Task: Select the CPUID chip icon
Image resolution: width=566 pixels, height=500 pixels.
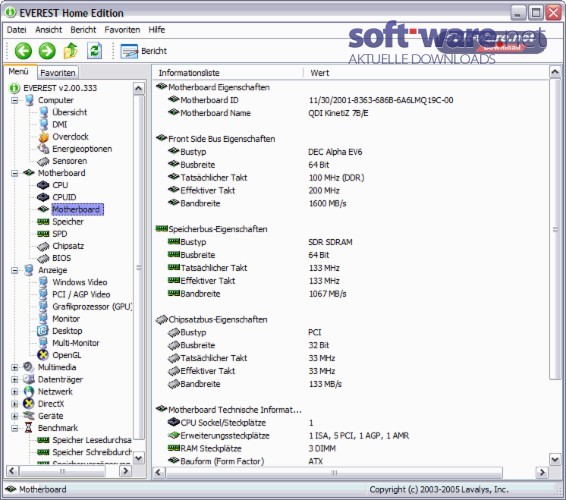Action: 43,197
